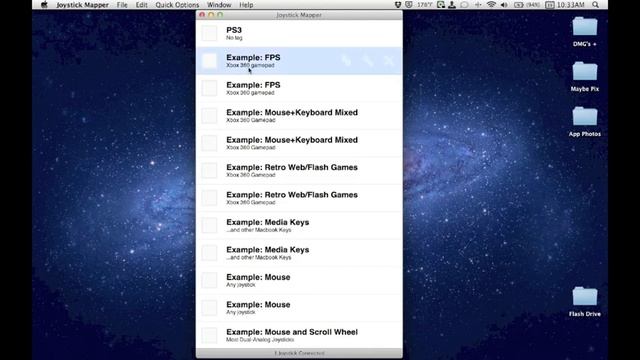Viewport: 640px width, 360px height.
Task: Close the Joystick Mapper window with the red button
Action: pos(202,15)
